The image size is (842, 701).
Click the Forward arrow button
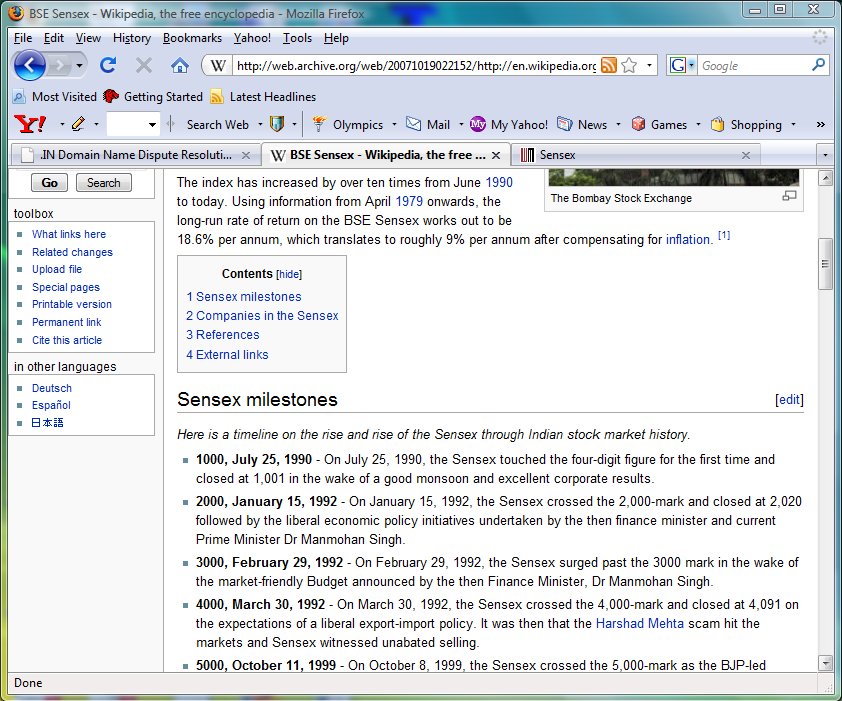tap(59, 66)
